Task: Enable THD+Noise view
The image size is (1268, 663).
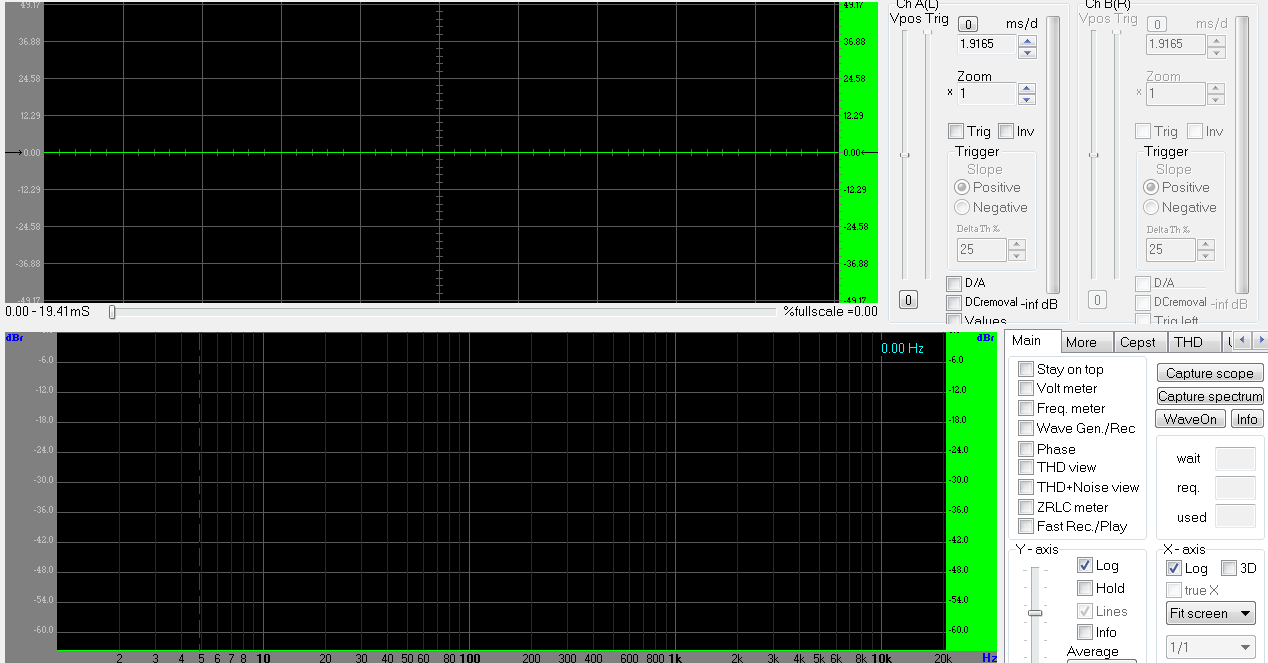Action: point(1026,487)
